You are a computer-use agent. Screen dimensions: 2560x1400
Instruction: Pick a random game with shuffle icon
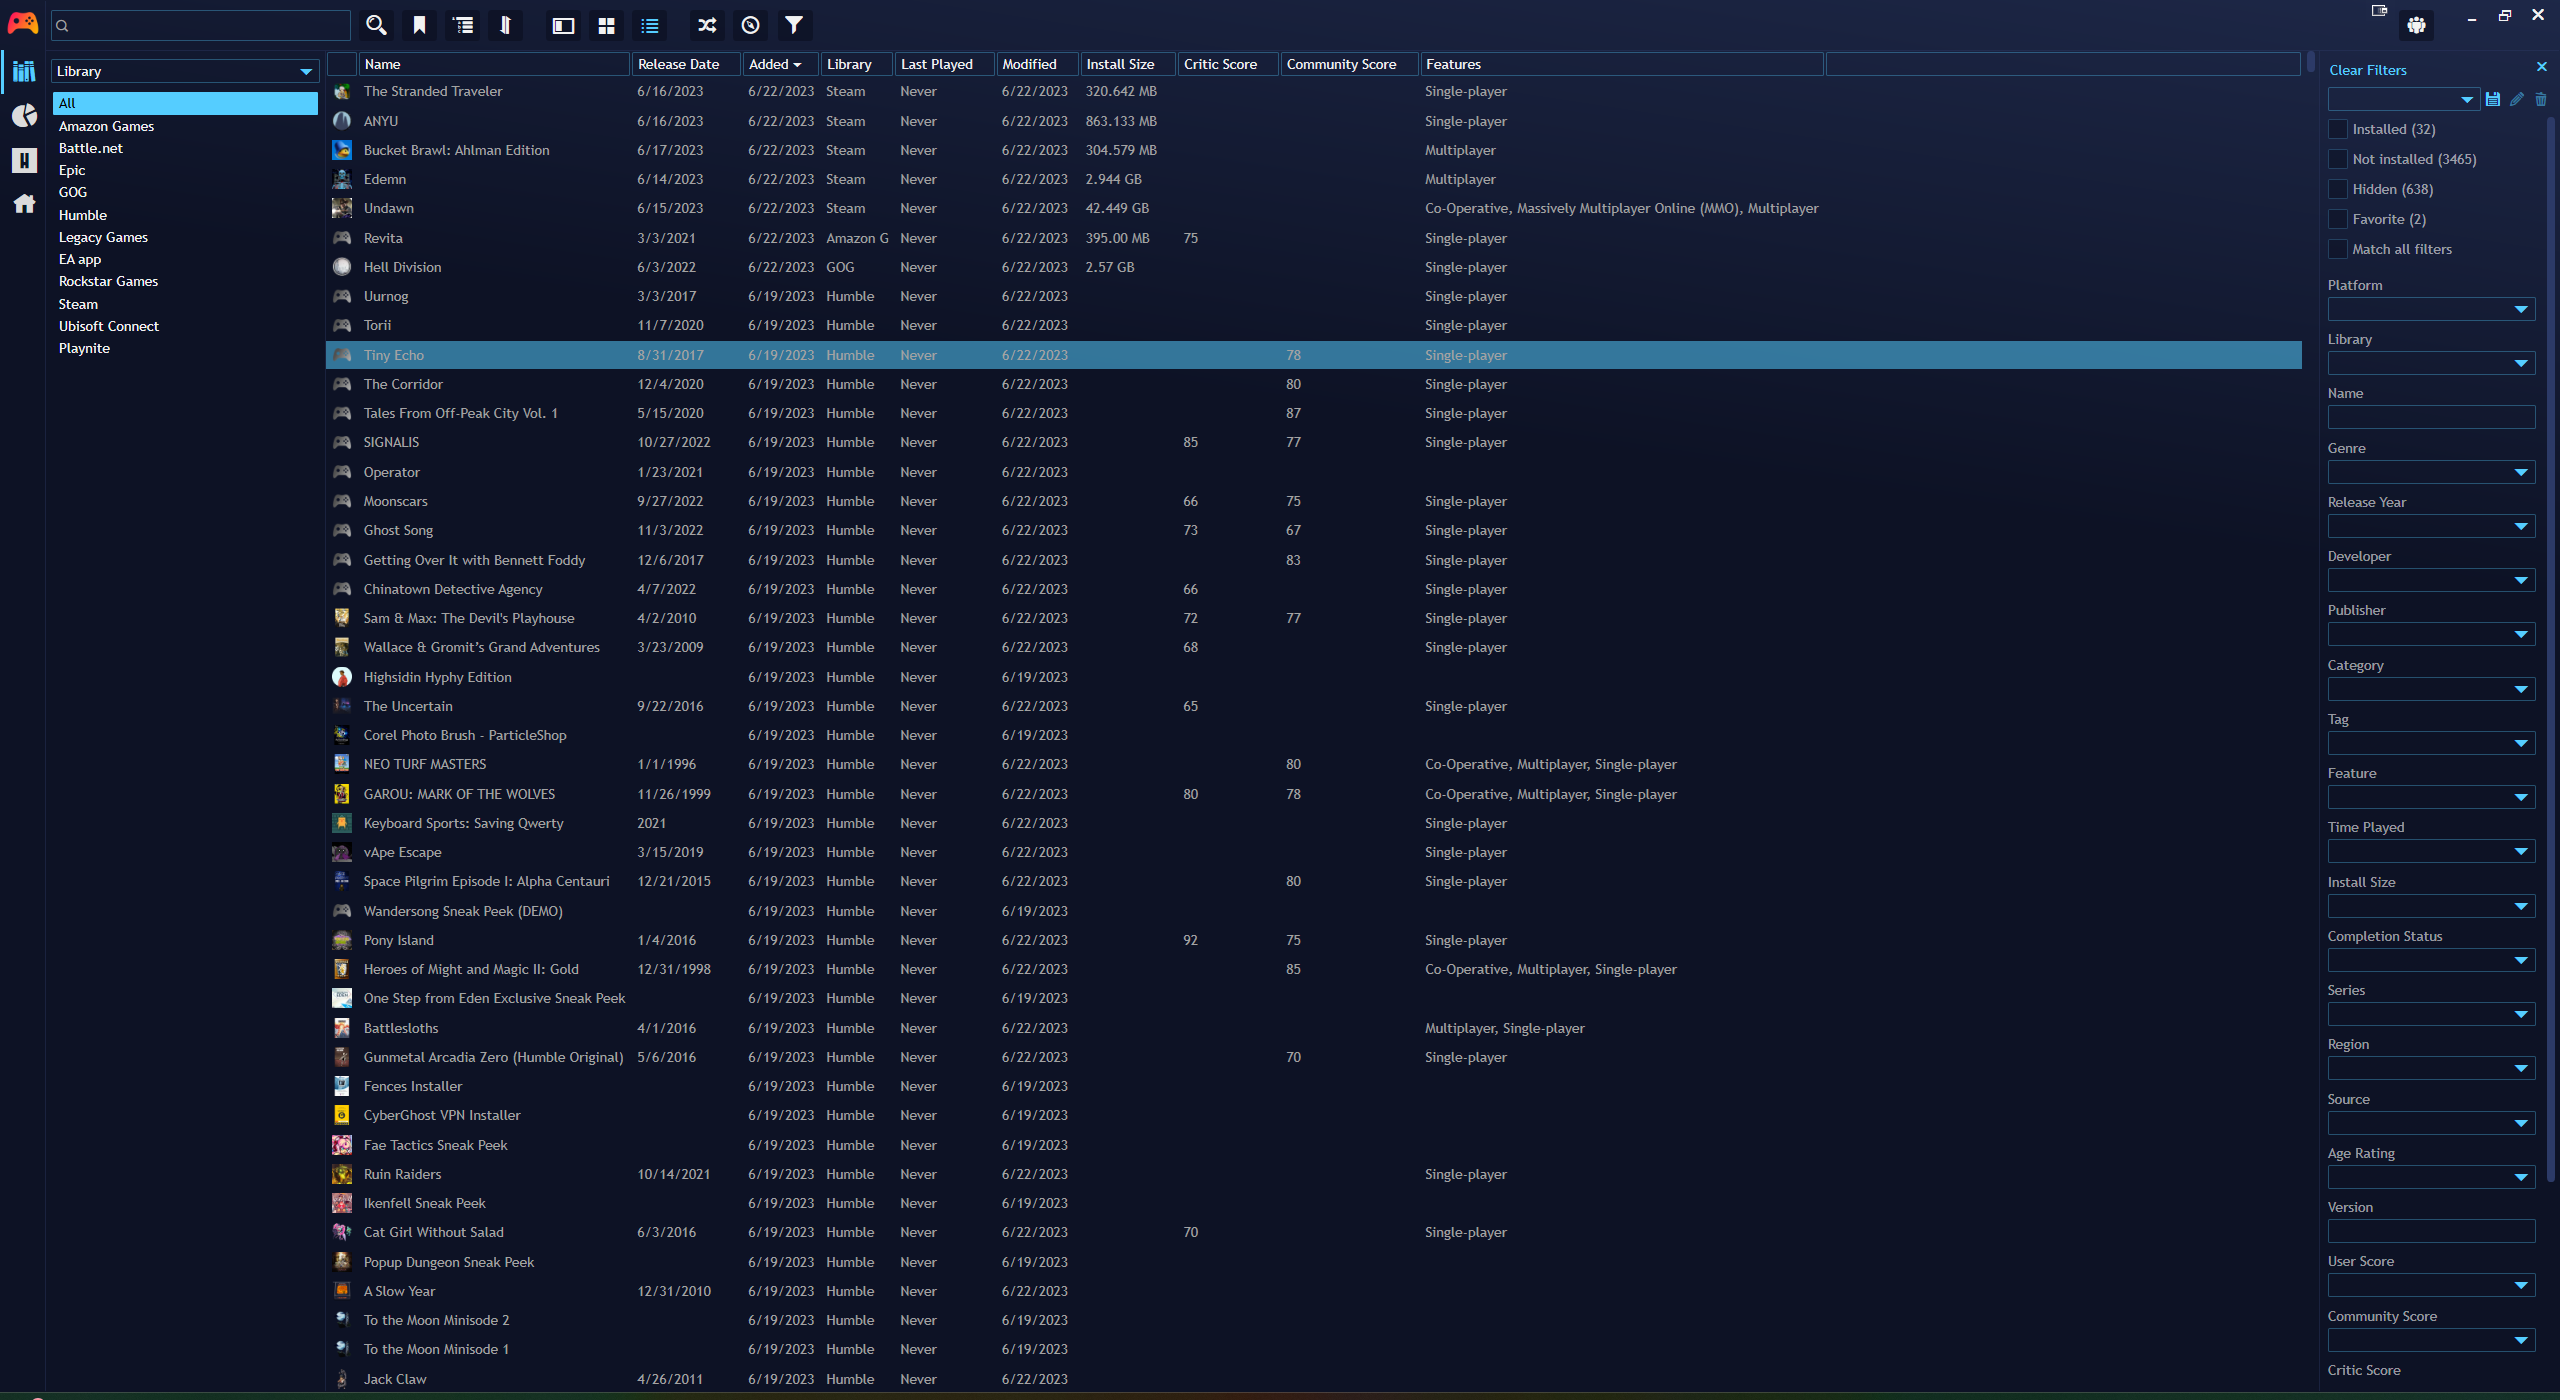pyautogui.click(x=707, y=25)
